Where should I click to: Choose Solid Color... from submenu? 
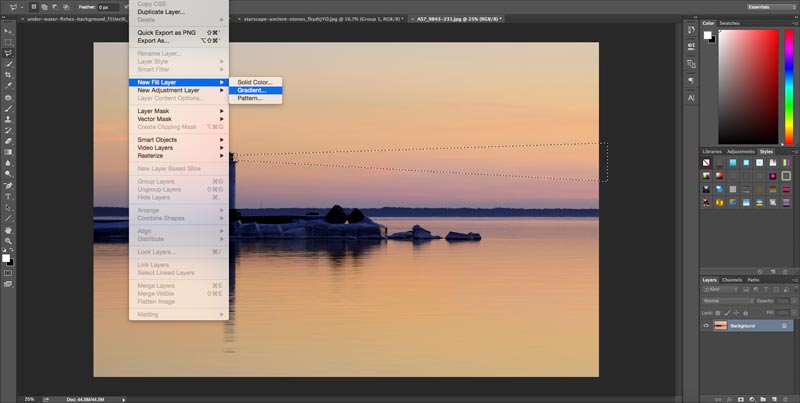(256, 82)
